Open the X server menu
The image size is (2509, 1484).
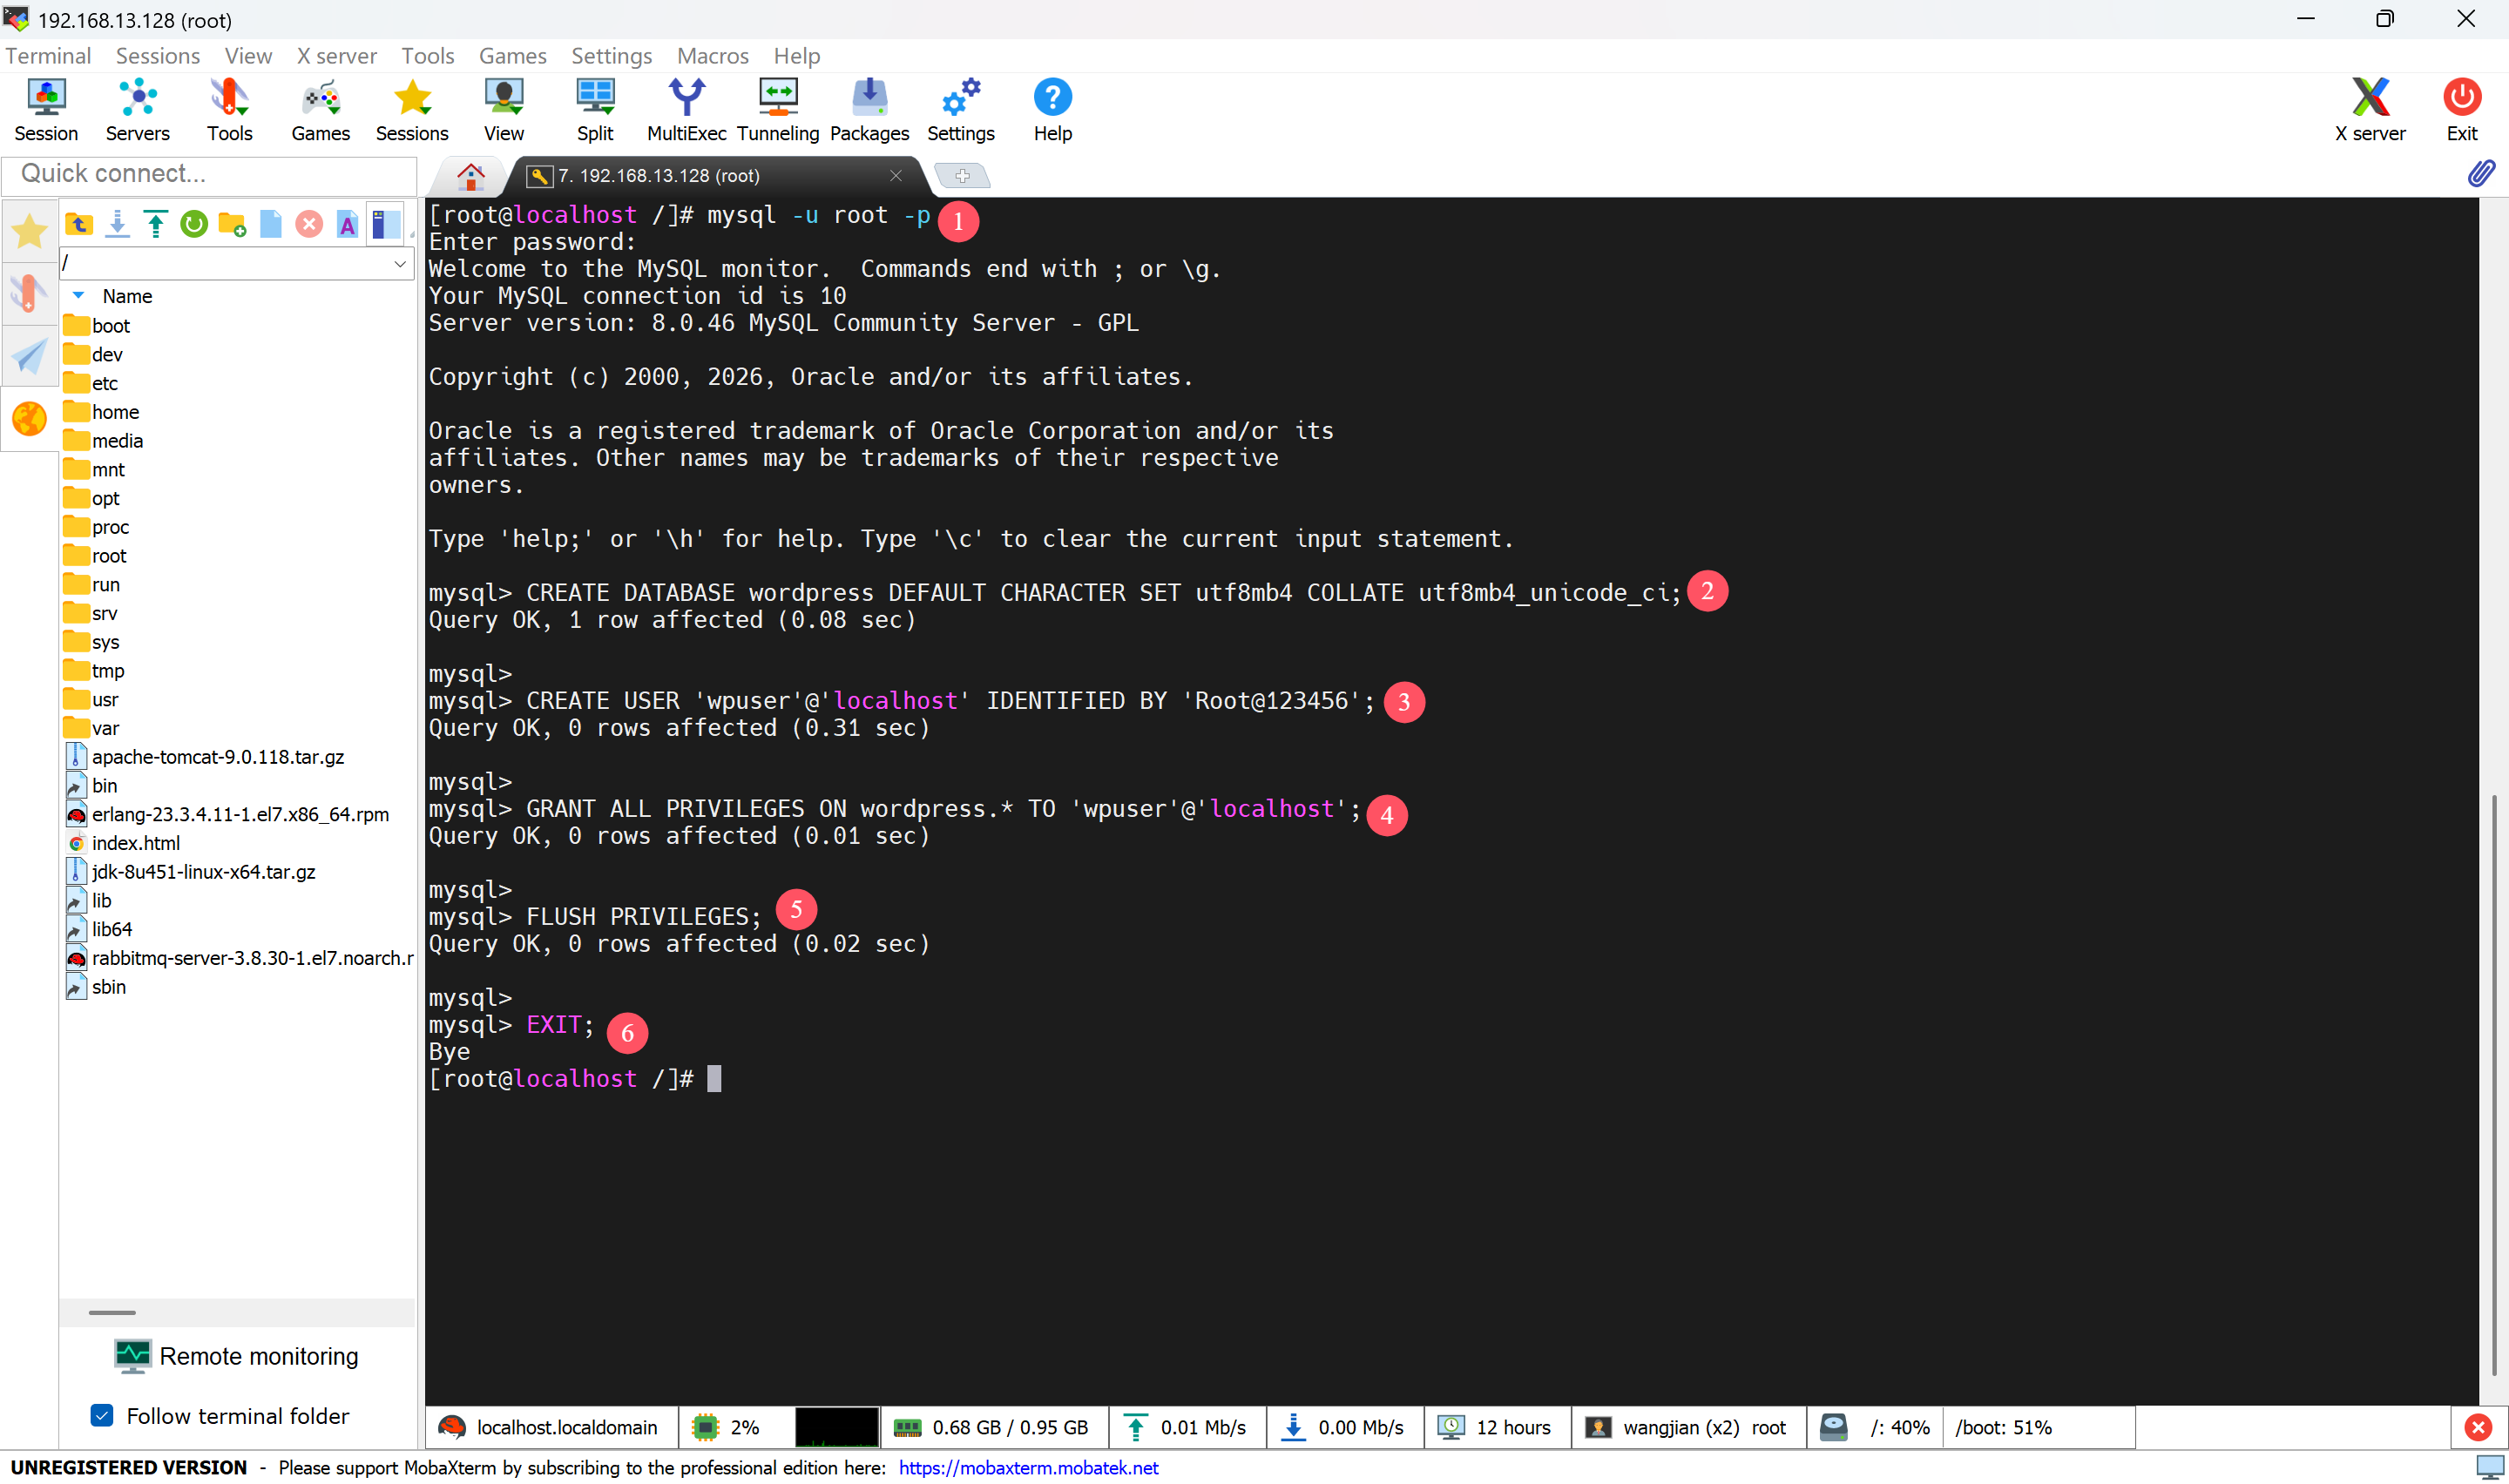(x=336, y=56)
